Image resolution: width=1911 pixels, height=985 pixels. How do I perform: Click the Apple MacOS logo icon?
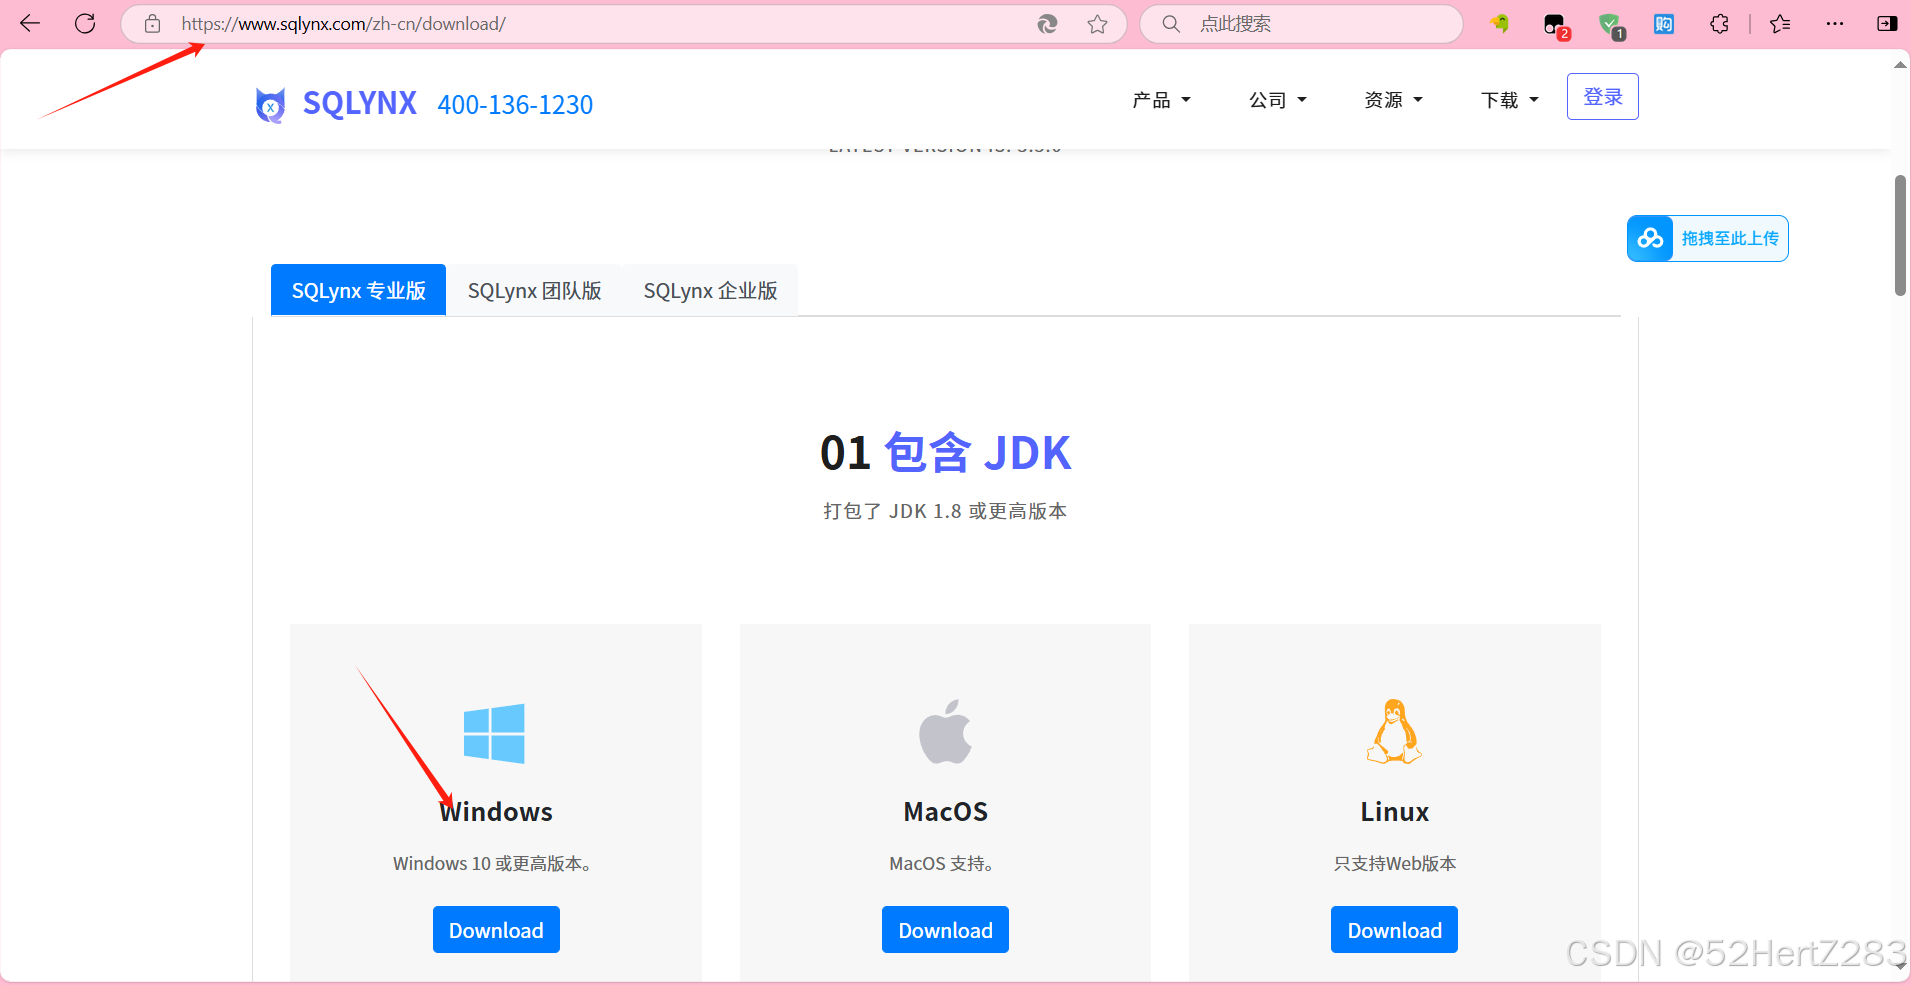pos(945,731)
